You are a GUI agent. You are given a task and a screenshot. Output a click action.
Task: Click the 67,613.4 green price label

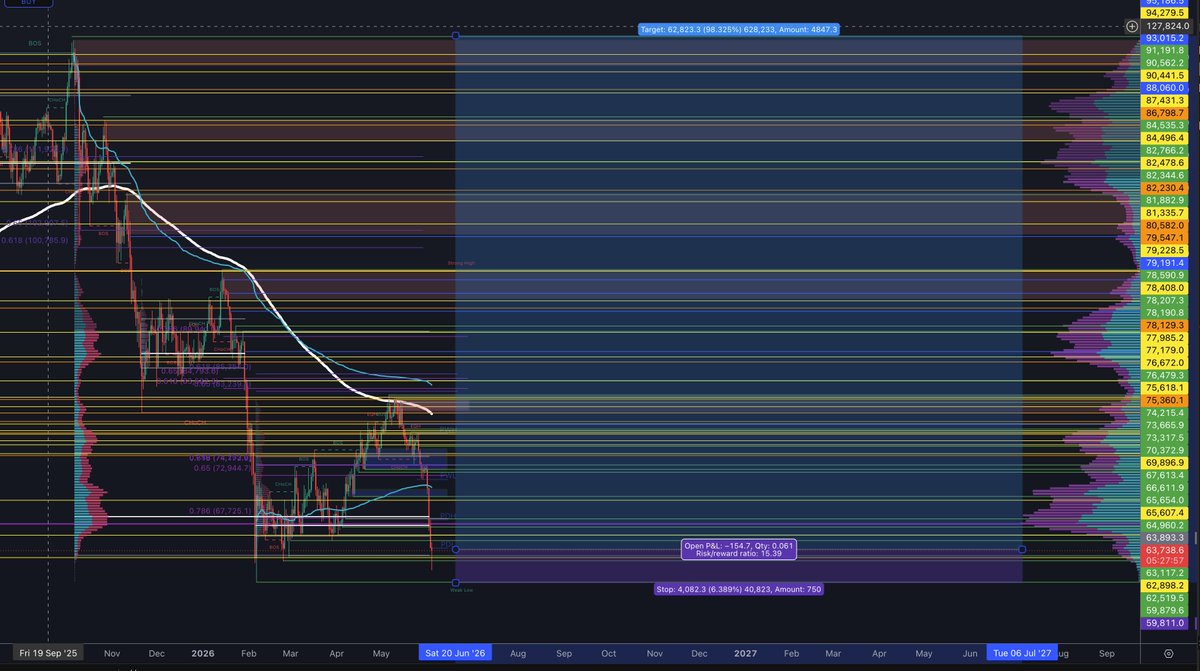tap(1165, 475)
